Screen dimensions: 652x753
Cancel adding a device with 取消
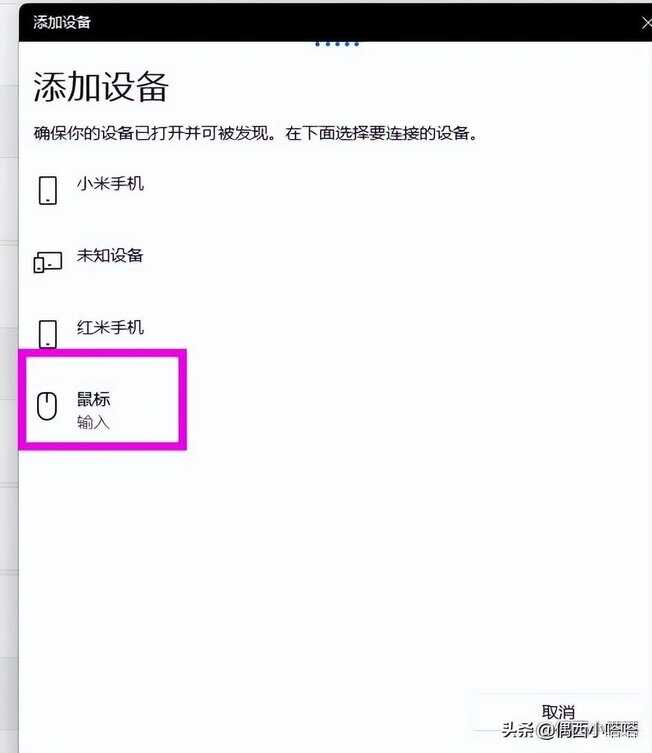[x=558, y=712]
